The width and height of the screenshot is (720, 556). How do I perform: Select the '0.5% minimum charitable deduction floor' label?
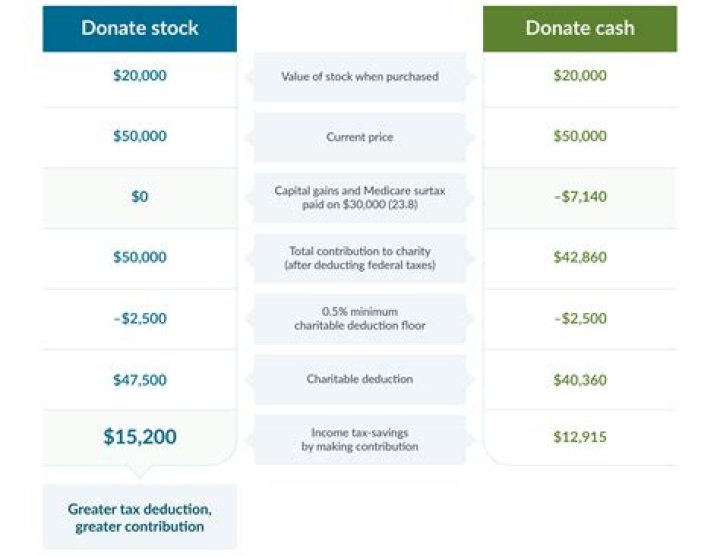pyautogui.click(x=359, y=319)
